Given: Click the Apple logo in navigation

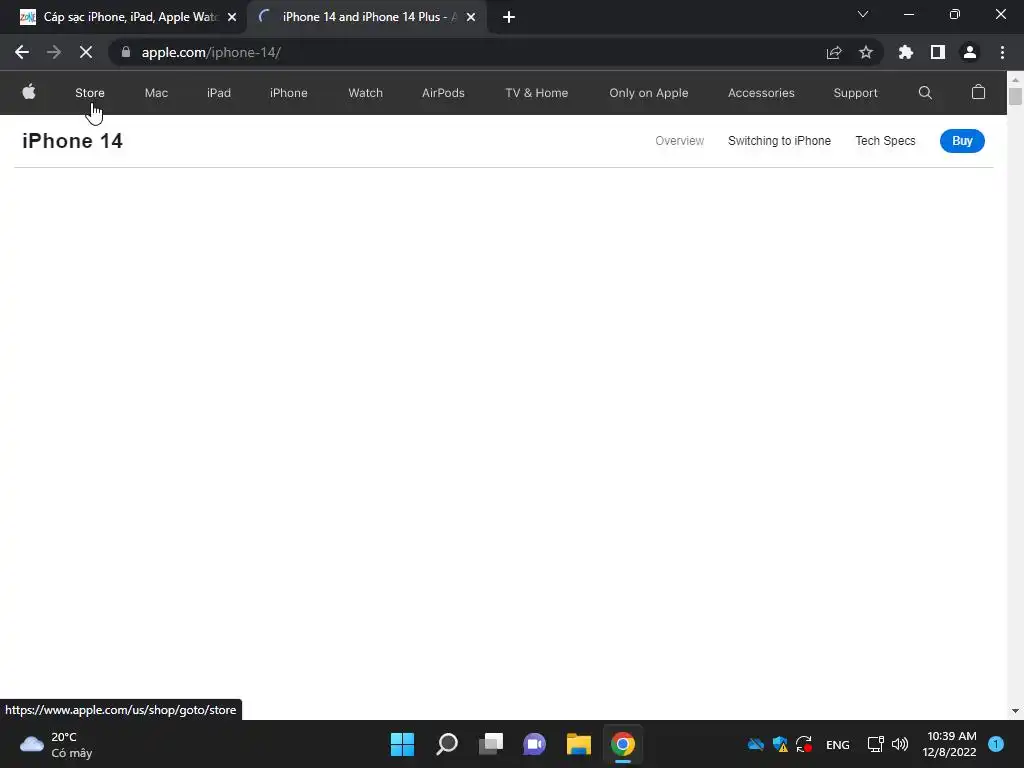Looking at the screenshot, I should click(29, 92).
